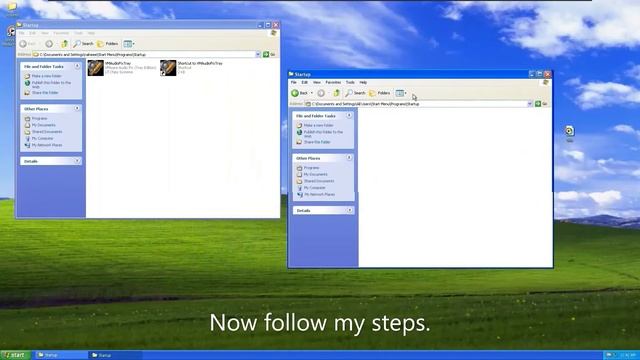
Task: Click Go button in VMAudioFixTray window
Action: [x=269, y=55]
